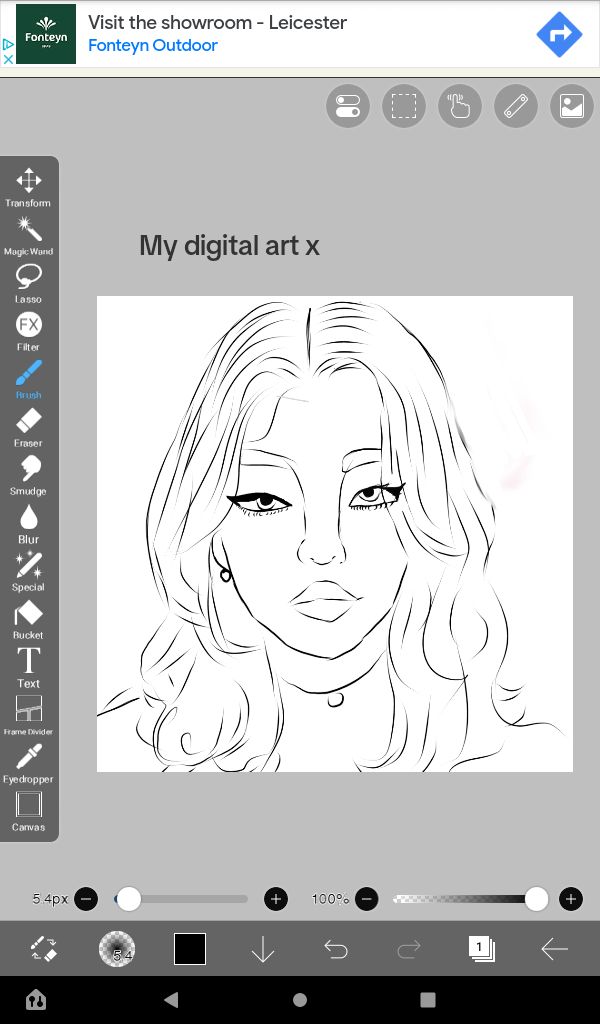Tap the down arrow toolbar button

tap(263, 949)
